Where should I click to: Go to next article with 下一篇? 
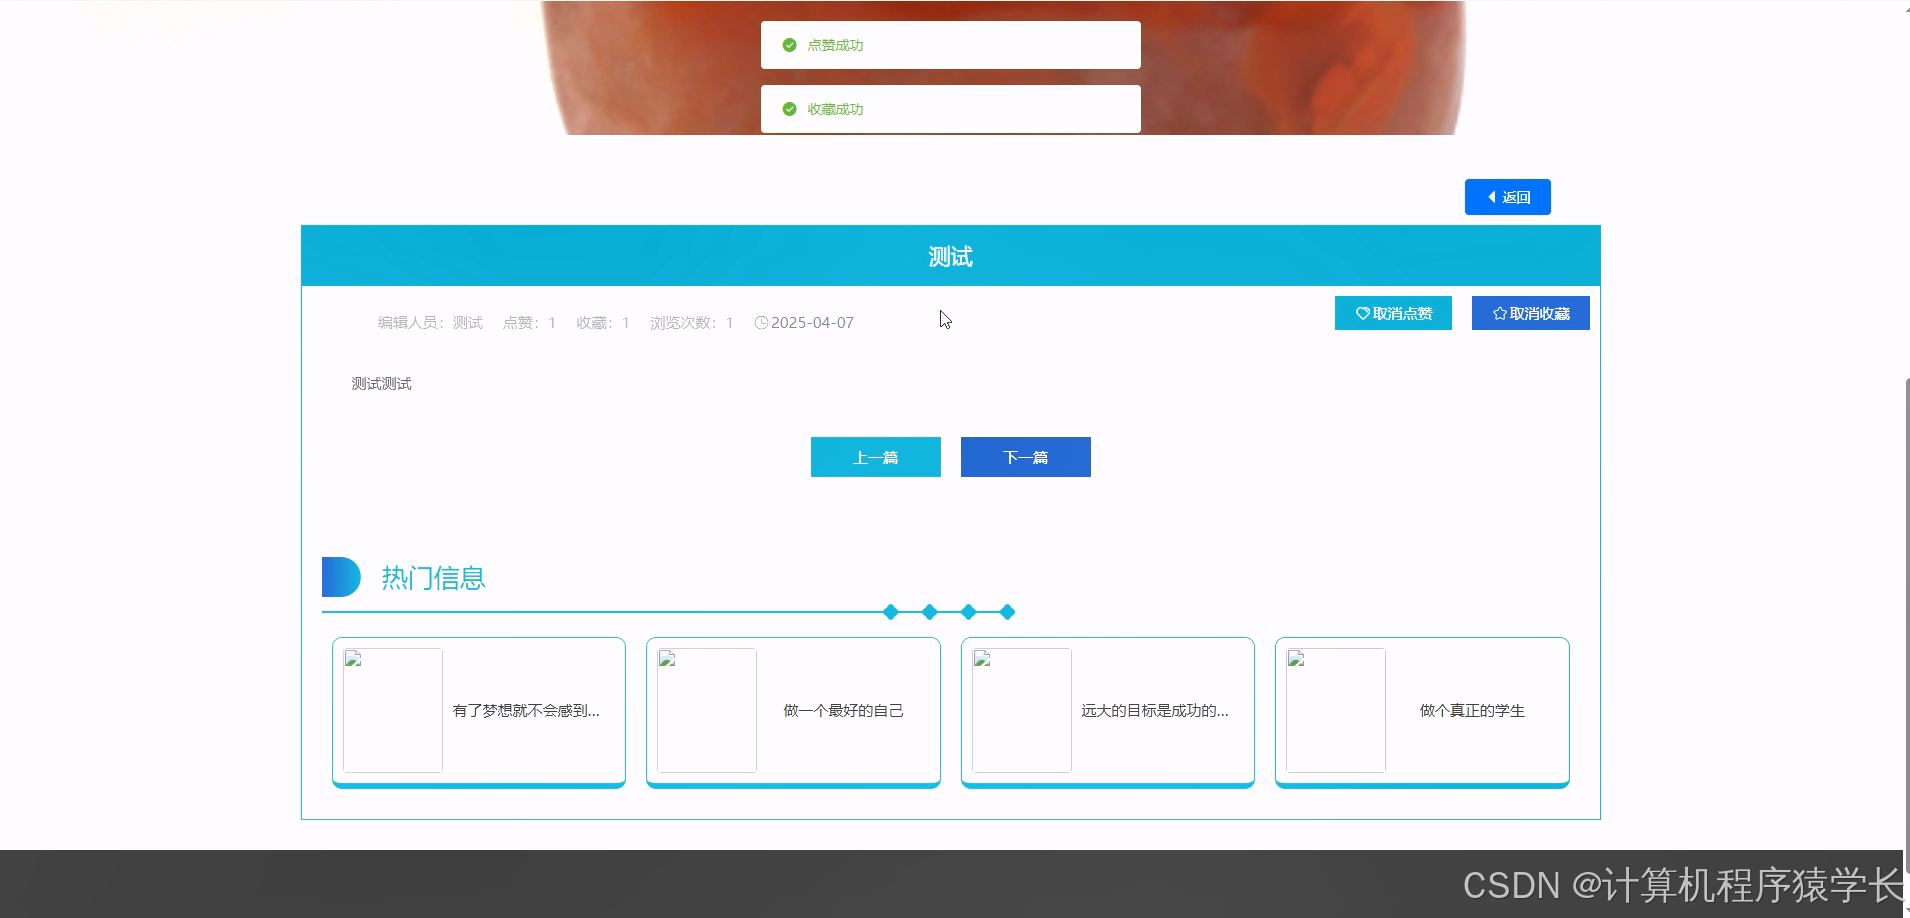pyautogui.click(x=1025, y=457)
